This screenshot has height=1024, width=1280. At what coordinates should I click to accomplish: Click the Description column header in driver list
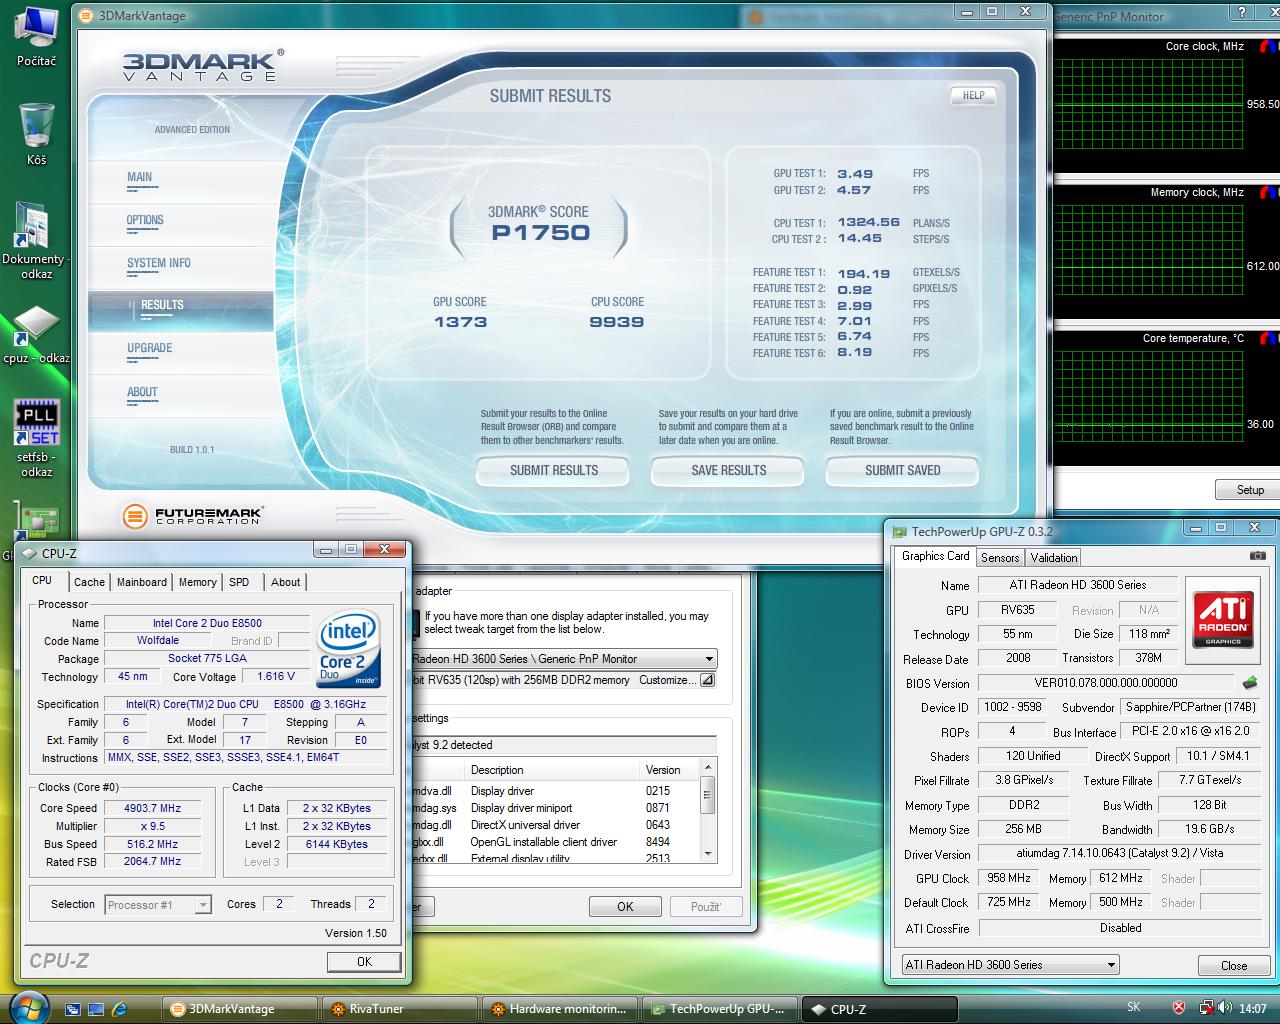[x=552, y=770]
